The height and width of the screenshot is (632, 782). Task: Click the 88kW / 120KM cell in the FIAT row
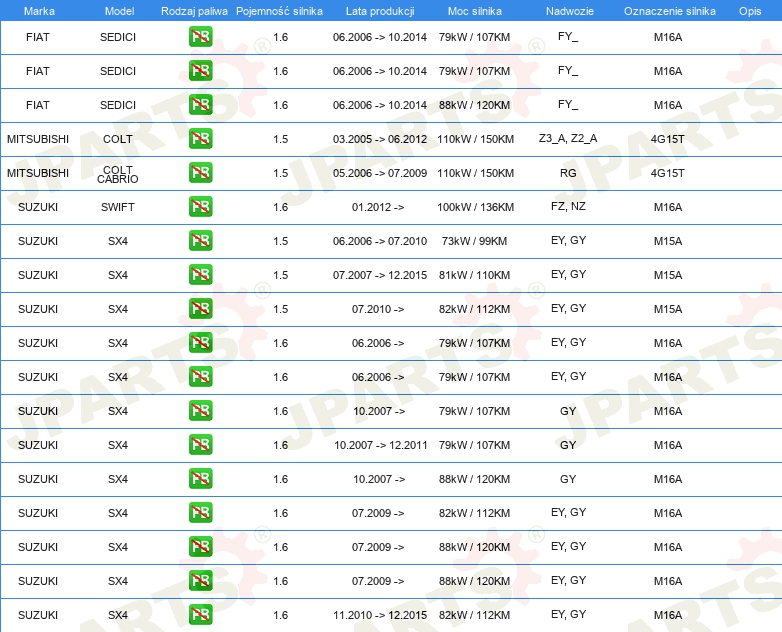pos(474,105)
